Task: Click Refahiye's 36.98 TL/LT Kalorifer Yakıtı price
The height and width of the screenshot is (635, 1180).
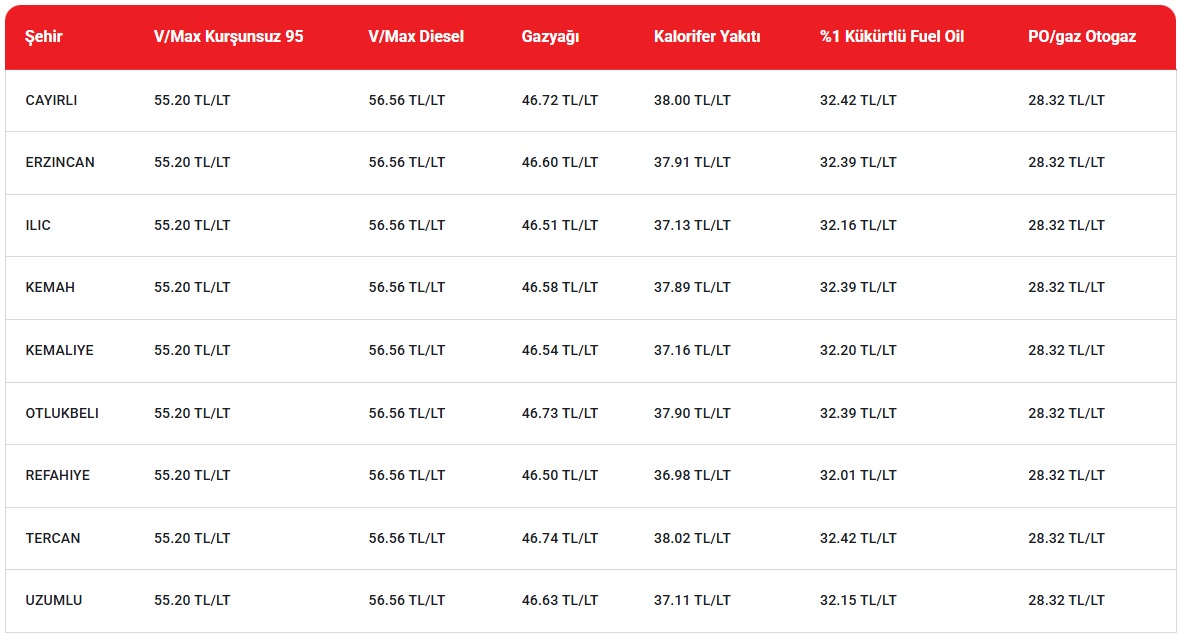Action: tap(692, 475)
